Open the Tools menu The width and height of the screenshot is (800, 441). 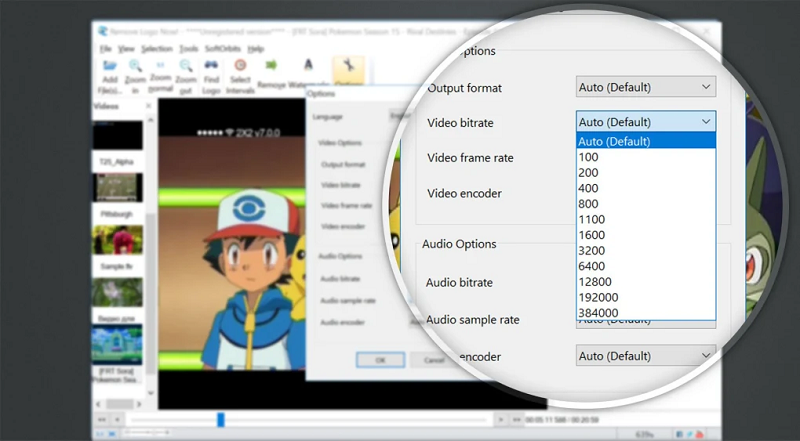tap(188, 49)
